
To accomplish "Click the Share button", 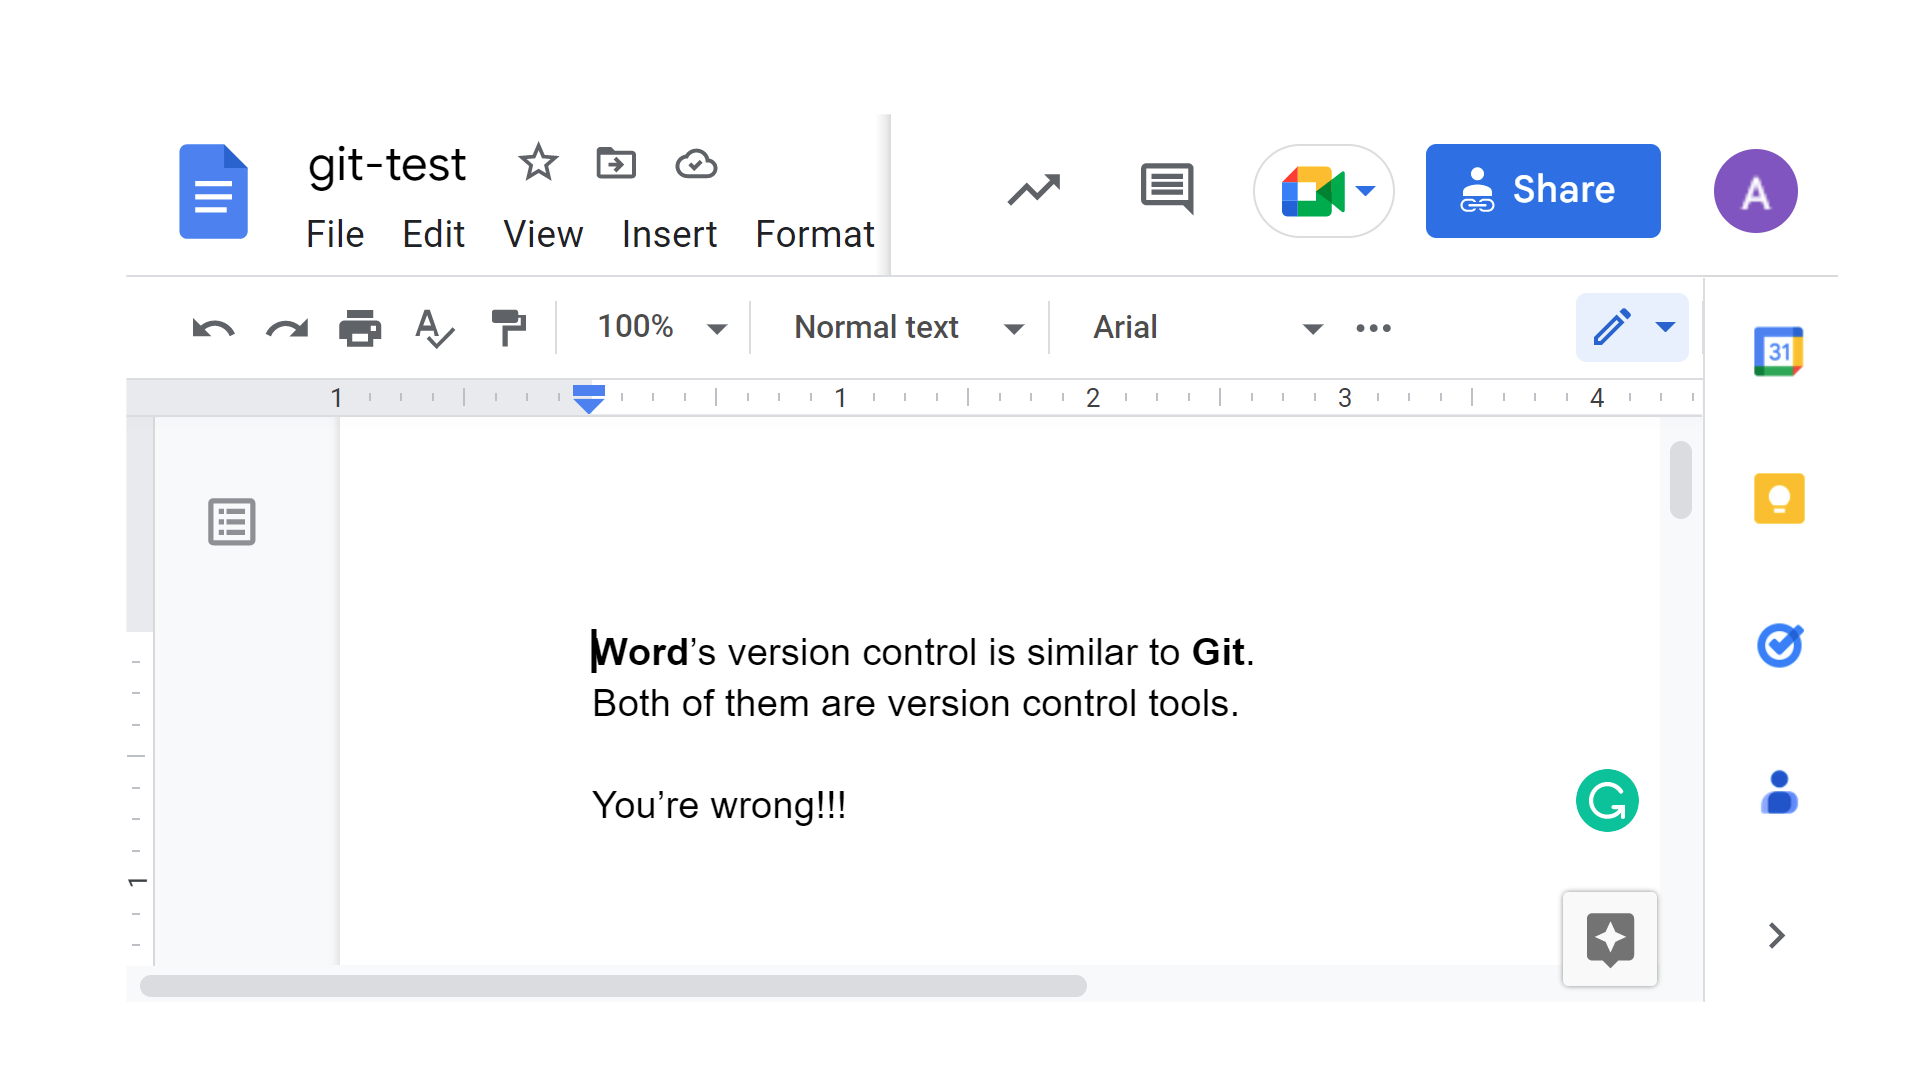I will 1543,190.
